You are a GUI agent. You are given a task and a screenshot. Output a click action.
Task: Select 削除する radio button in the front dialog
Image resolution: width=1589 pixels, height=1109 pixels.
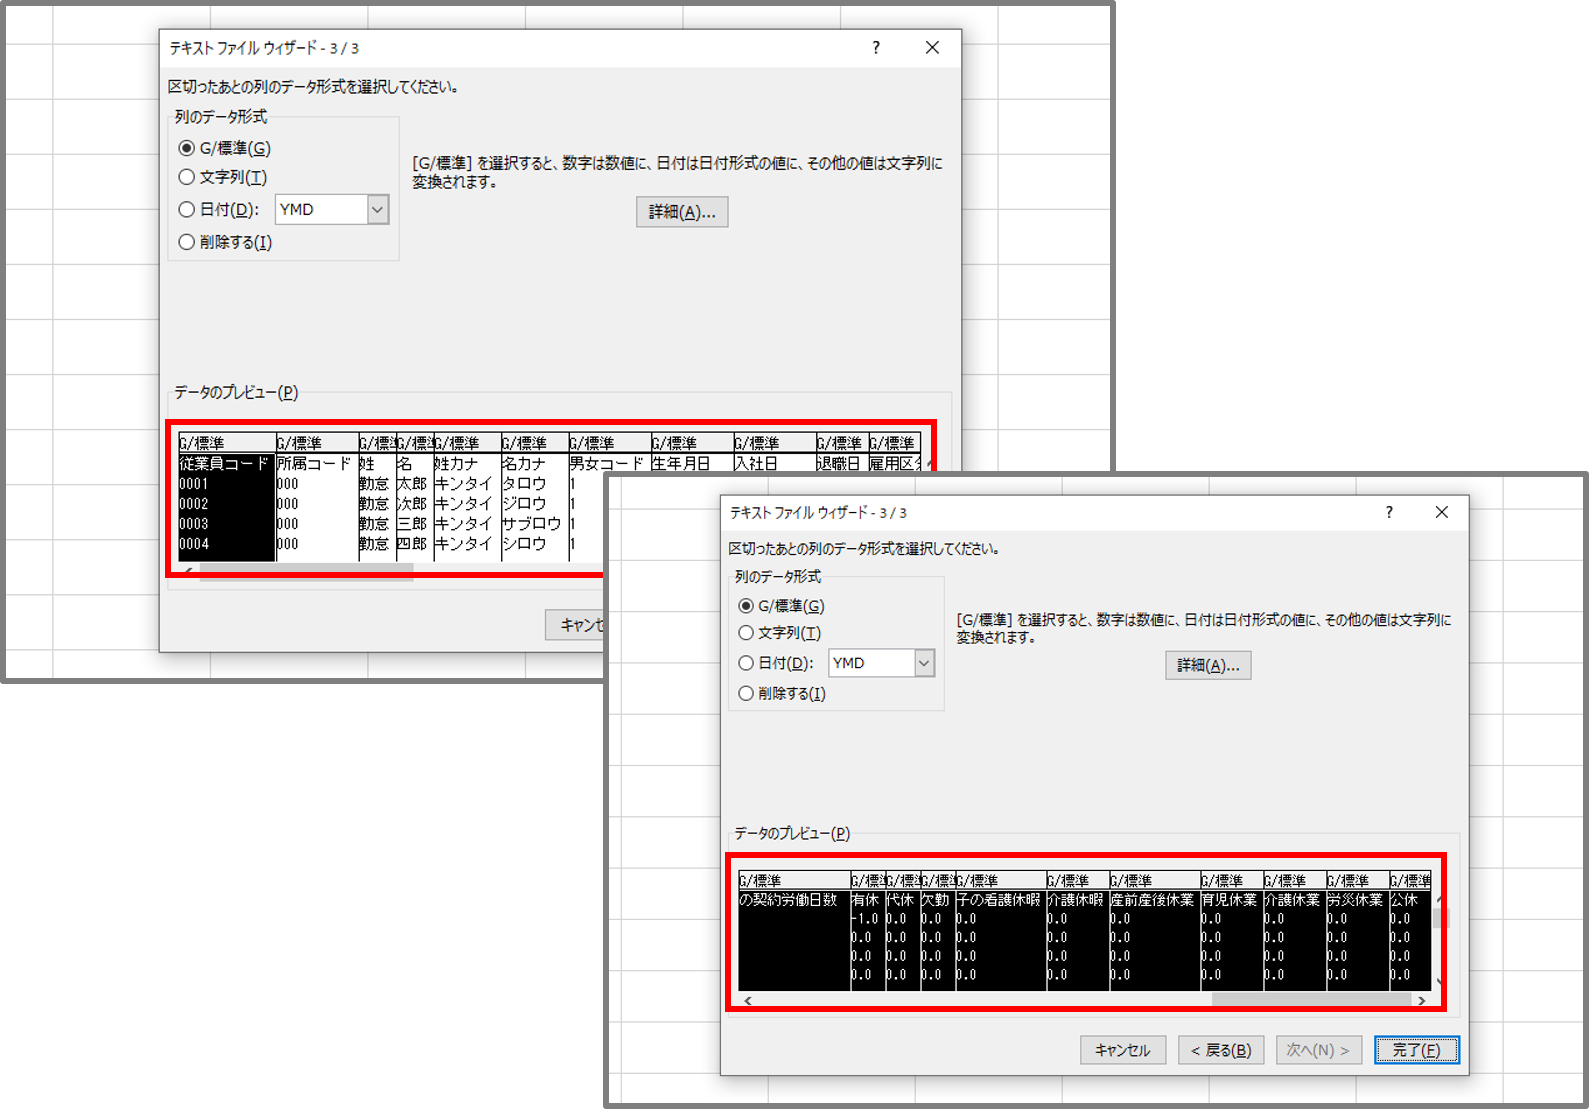(746, 693)
